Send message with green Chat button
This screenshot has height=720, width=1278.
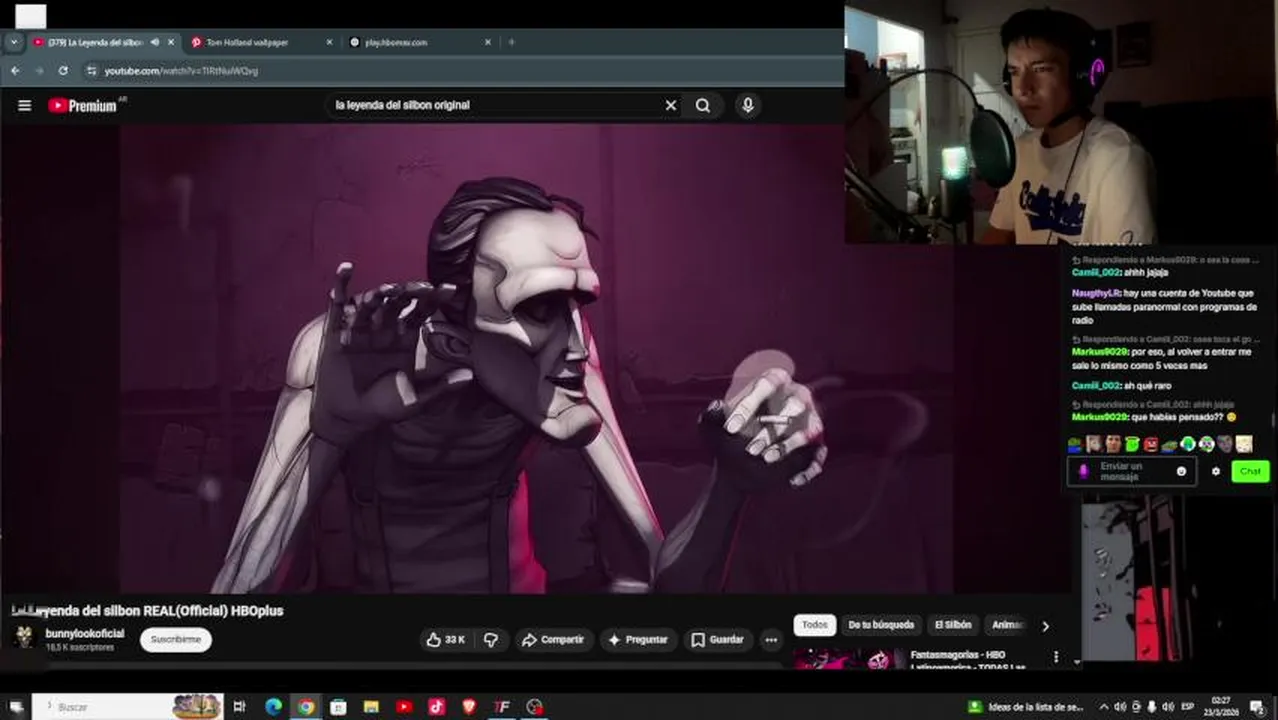click(1250, 471)
